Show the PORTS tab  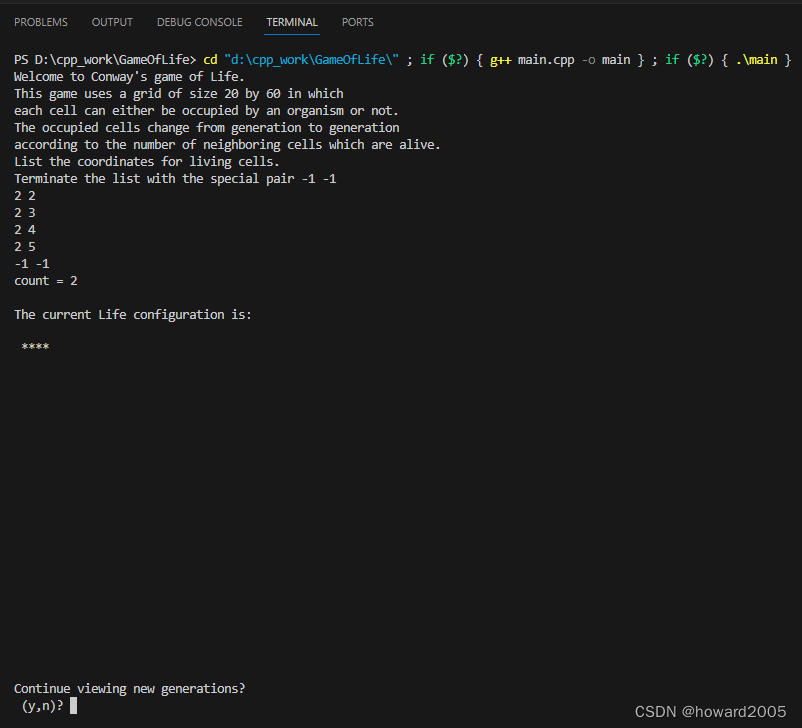coord(357,22)
